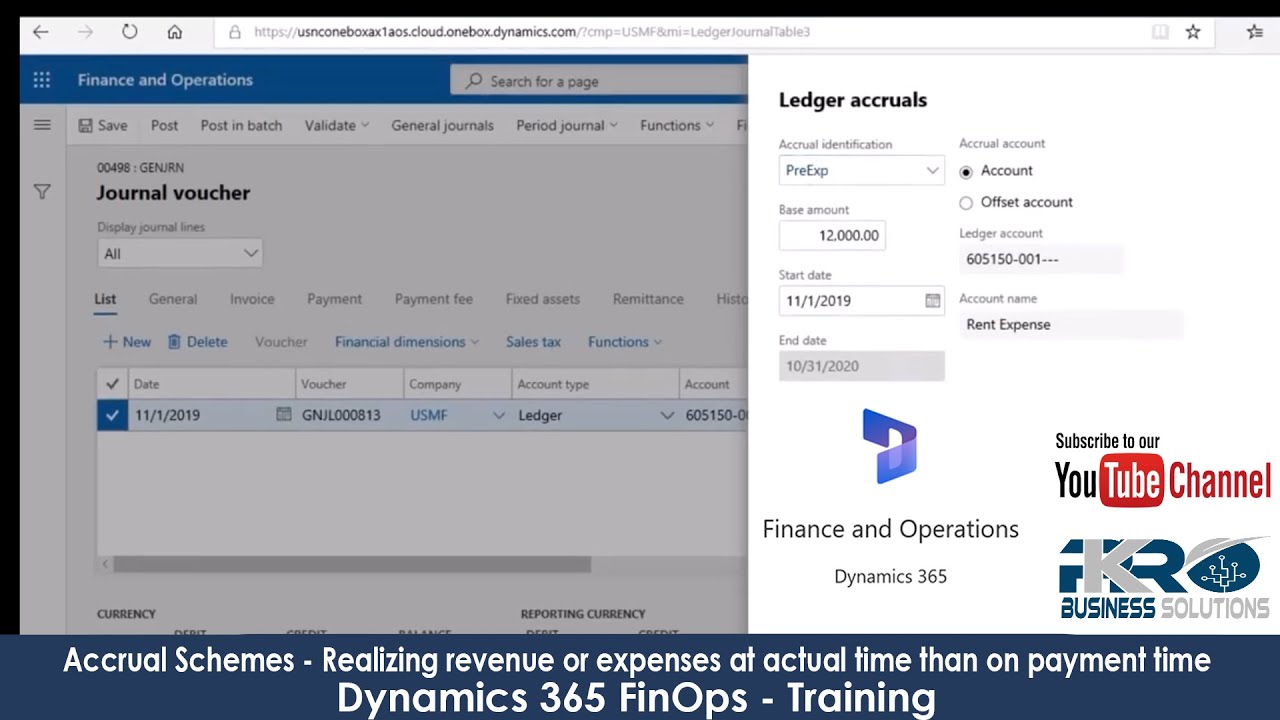This screenshot has width=1280, height=720.
Task: Click the Dynamics 365 logo
Action: [890, 446]
